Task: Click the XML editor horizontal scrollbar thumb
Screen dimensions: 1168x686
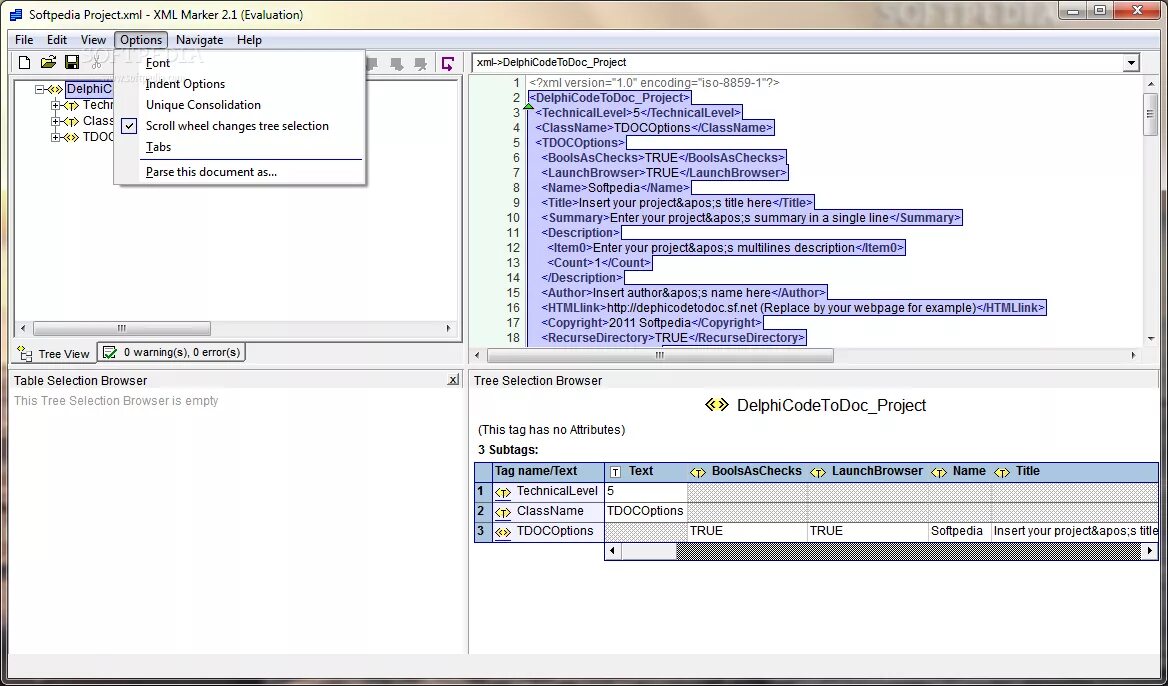Action: [659, 356]
